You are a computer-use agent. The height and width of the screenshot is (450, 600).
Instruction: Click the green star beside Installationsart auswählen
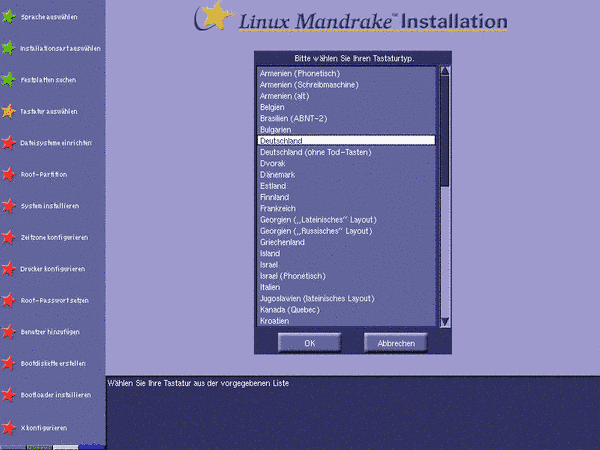(x=8, y=48)
